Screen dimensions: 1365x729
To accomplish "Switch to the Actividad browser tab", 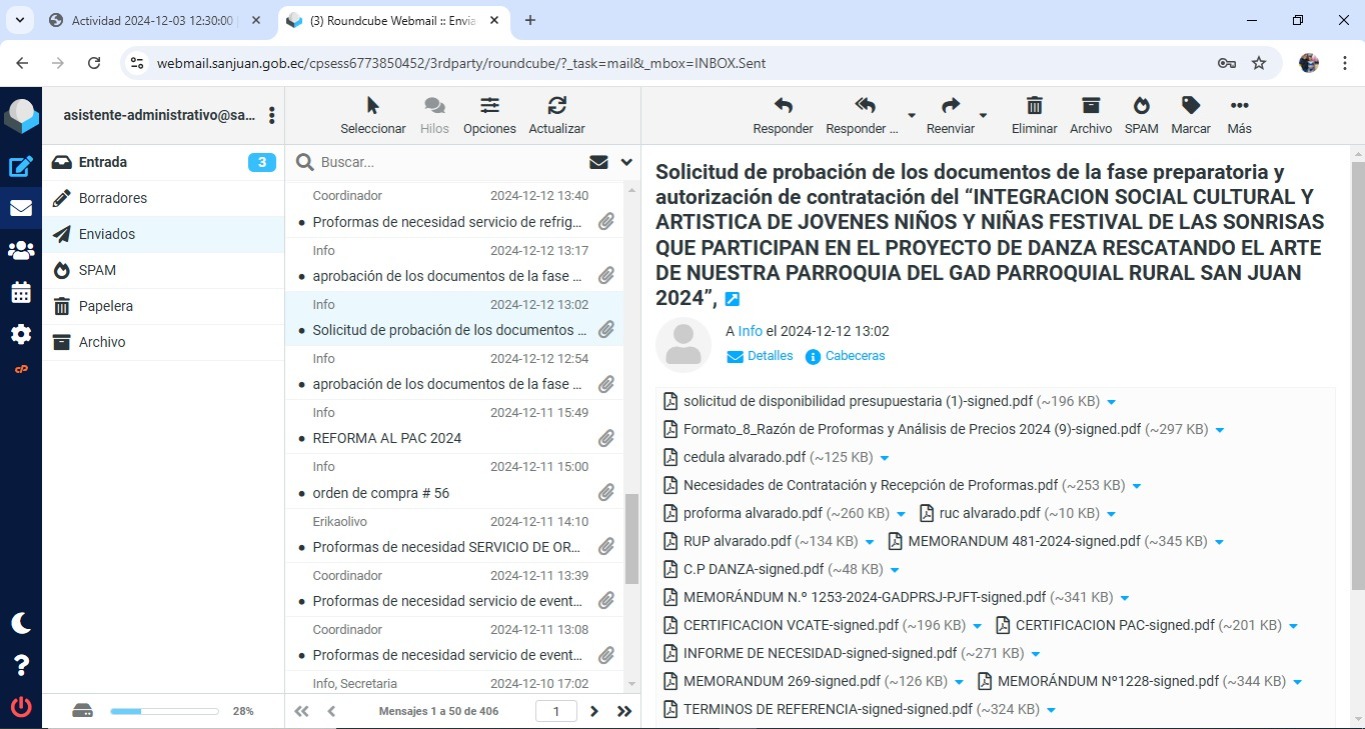I will coord(152,20).
